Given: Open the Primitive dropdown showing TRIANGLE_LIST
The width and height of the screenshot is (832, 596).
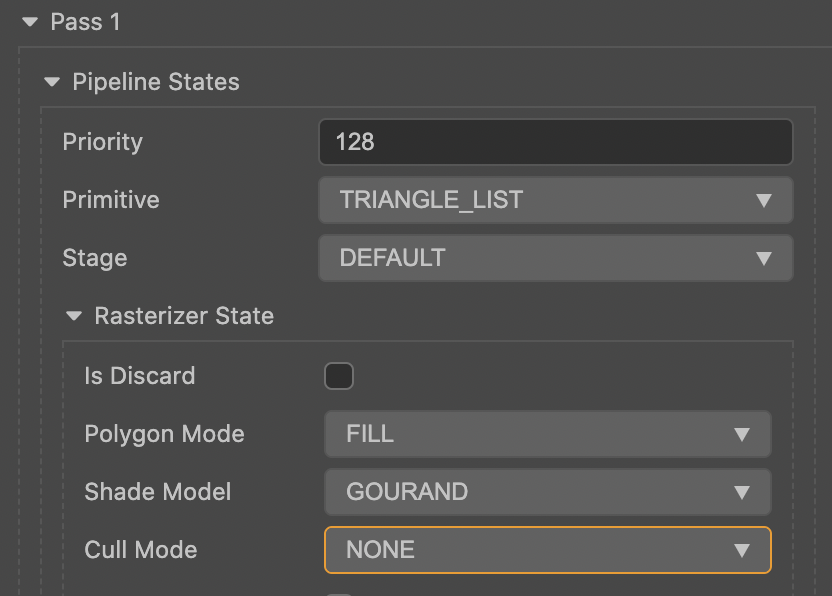Looking at the screenshot, I should point(555,200).
